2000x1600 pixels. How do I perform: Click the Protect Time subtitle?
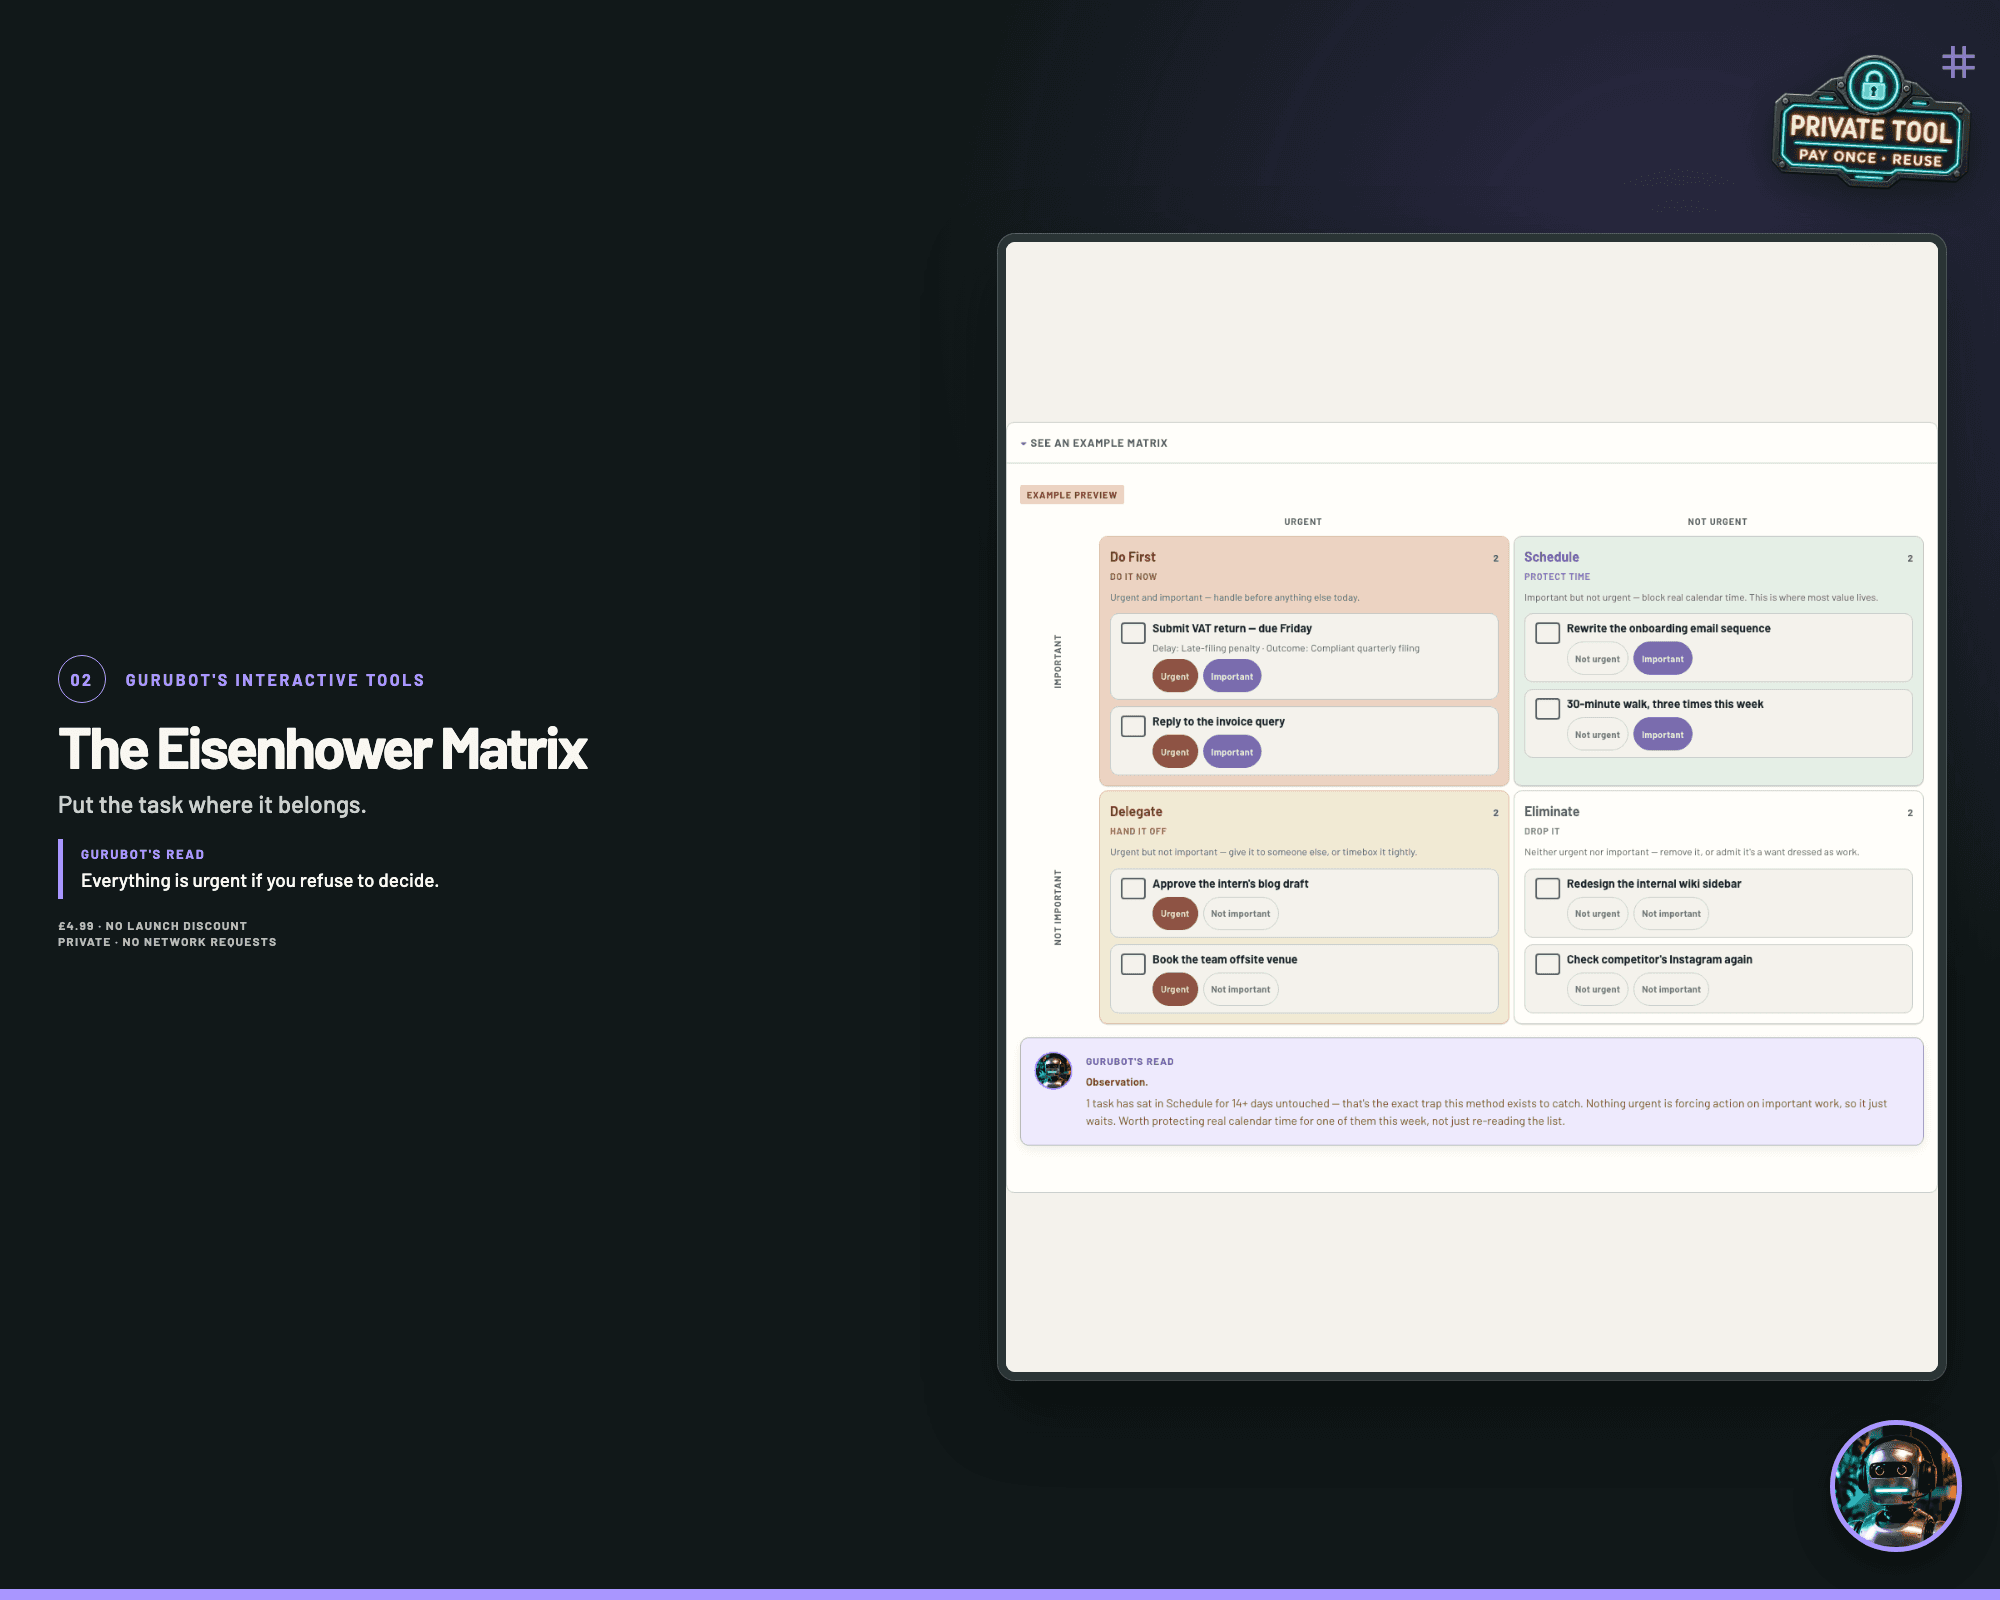tap(1556, 577)
